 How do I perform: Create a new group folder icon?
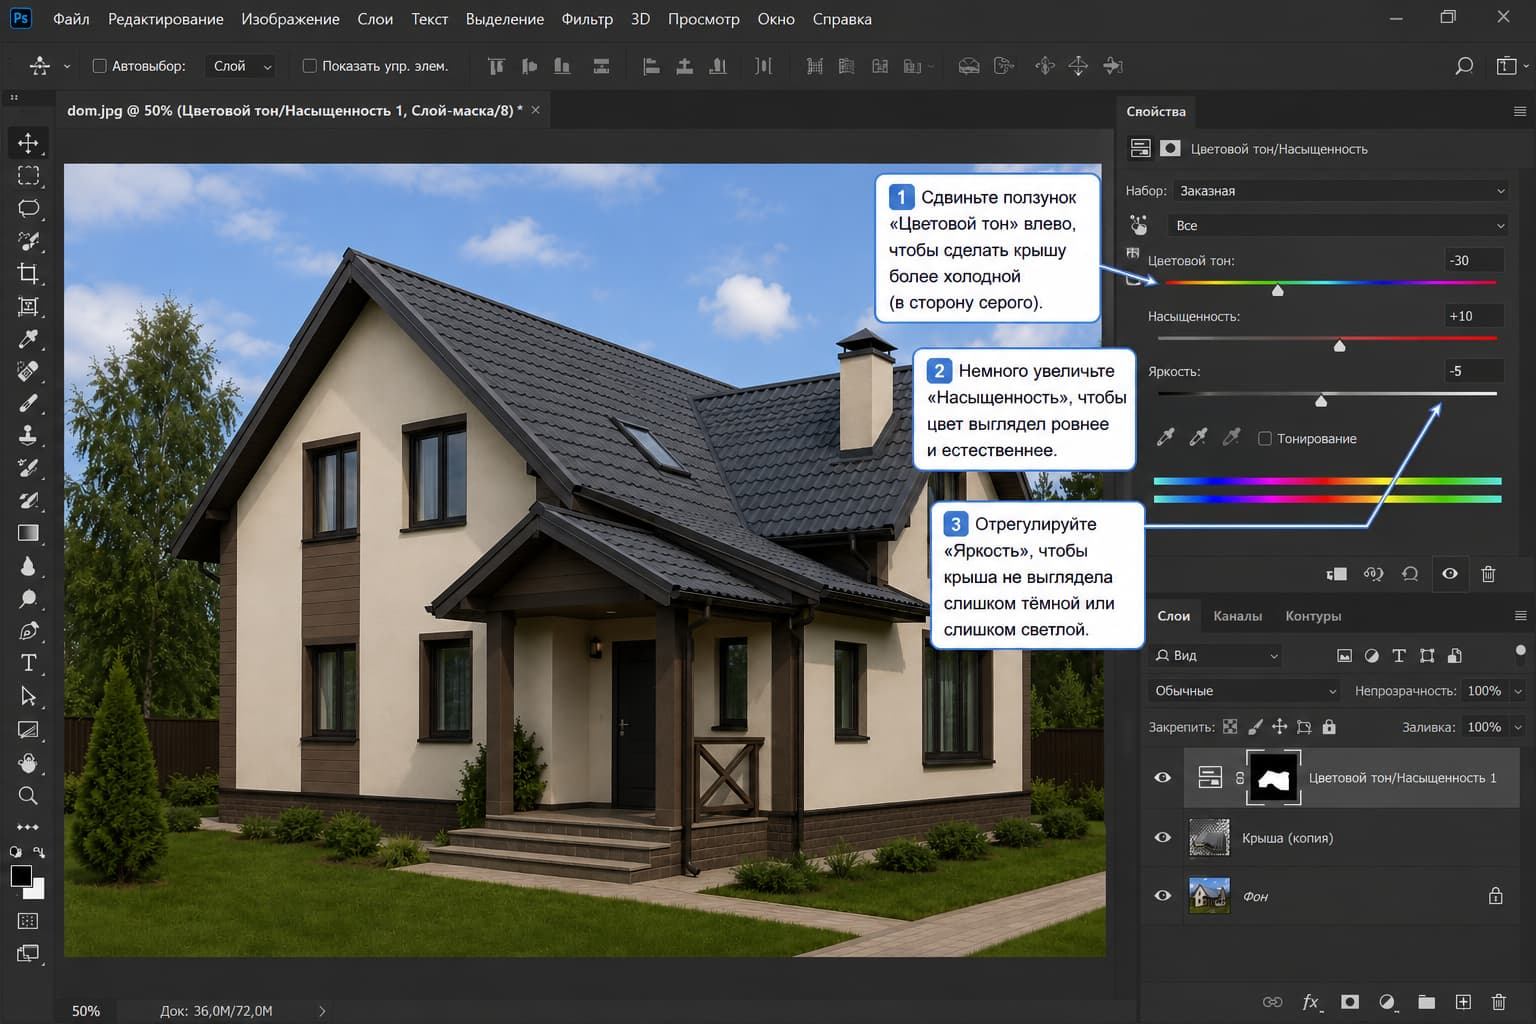pos(1426,1001)
